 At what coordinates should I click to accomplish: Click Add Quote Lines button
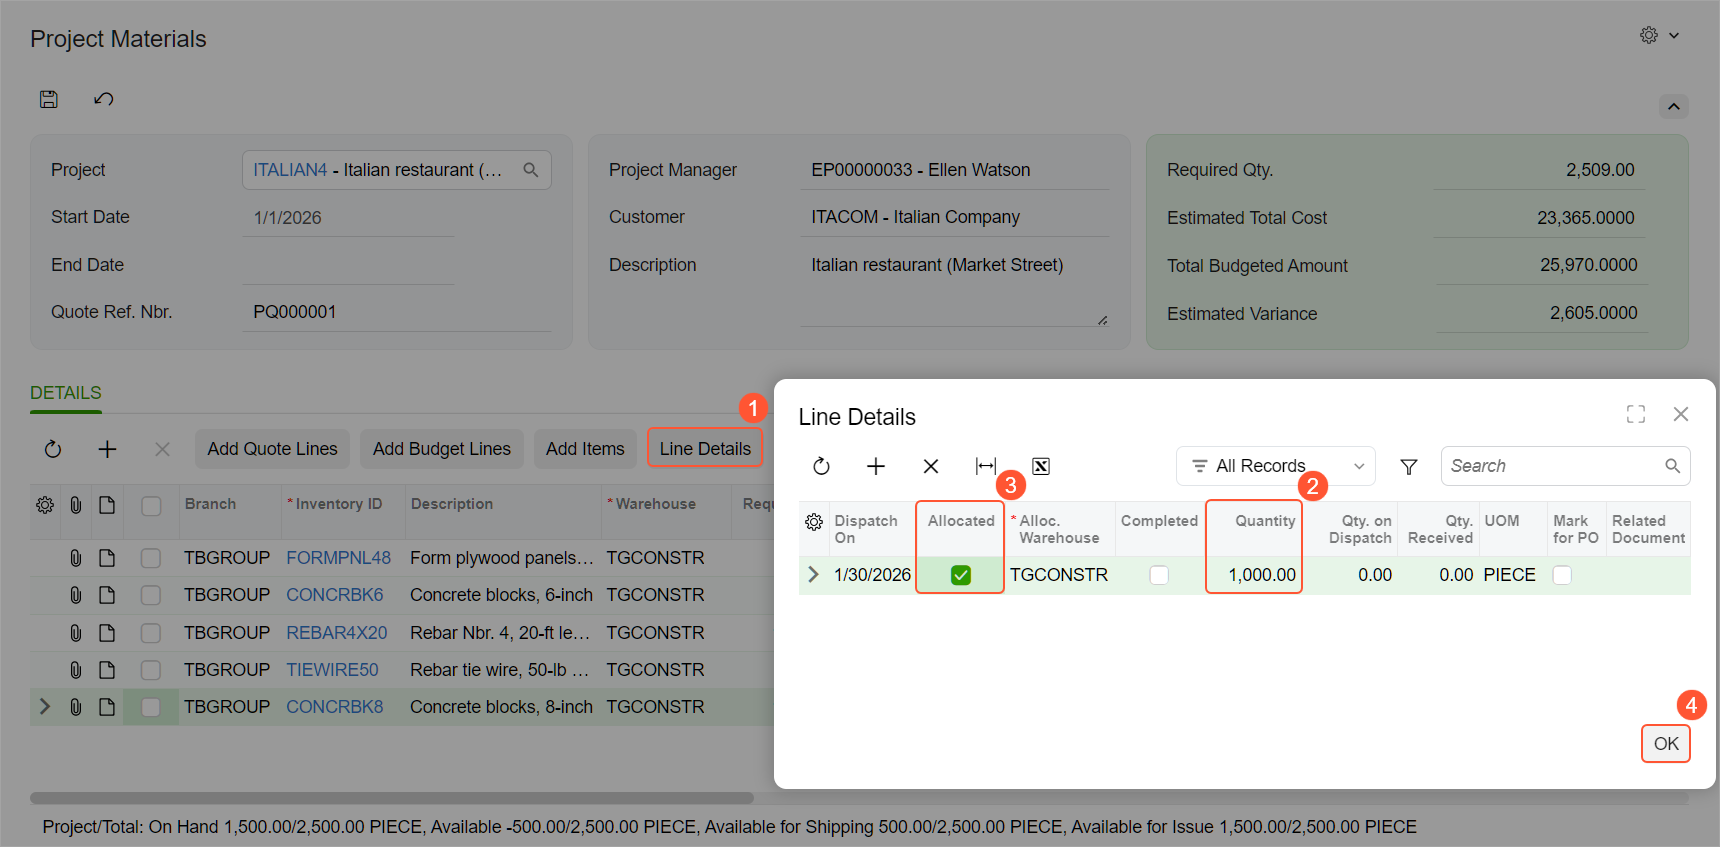tap(273, 449)
